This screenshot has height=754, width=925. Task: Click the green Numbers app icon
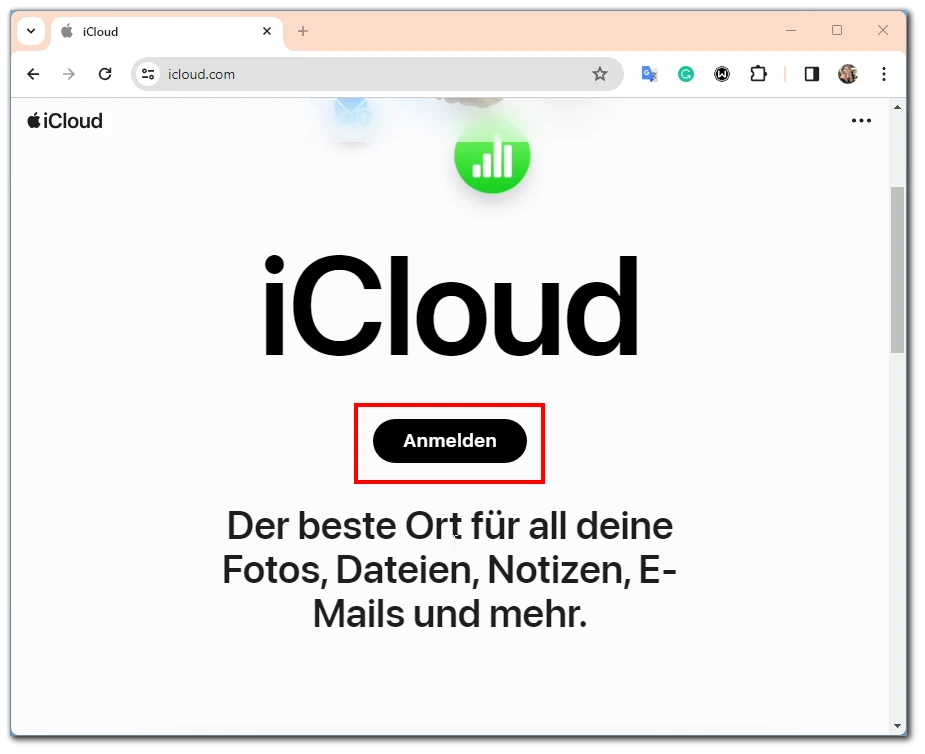click(492, 157)
